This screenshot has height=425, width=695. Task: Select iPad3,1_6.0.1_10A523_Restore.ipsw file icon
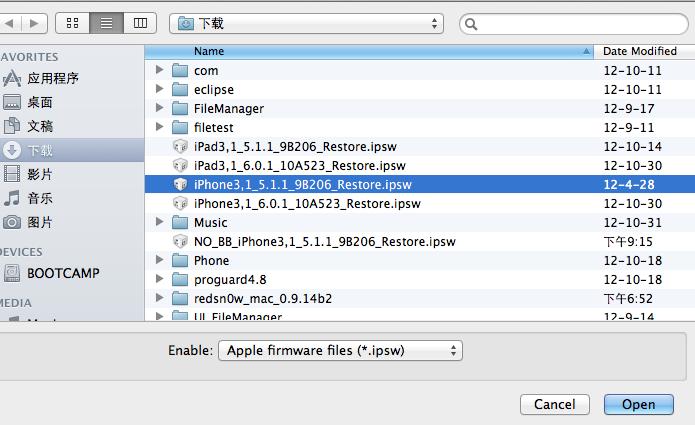click(x=180, y=165)
